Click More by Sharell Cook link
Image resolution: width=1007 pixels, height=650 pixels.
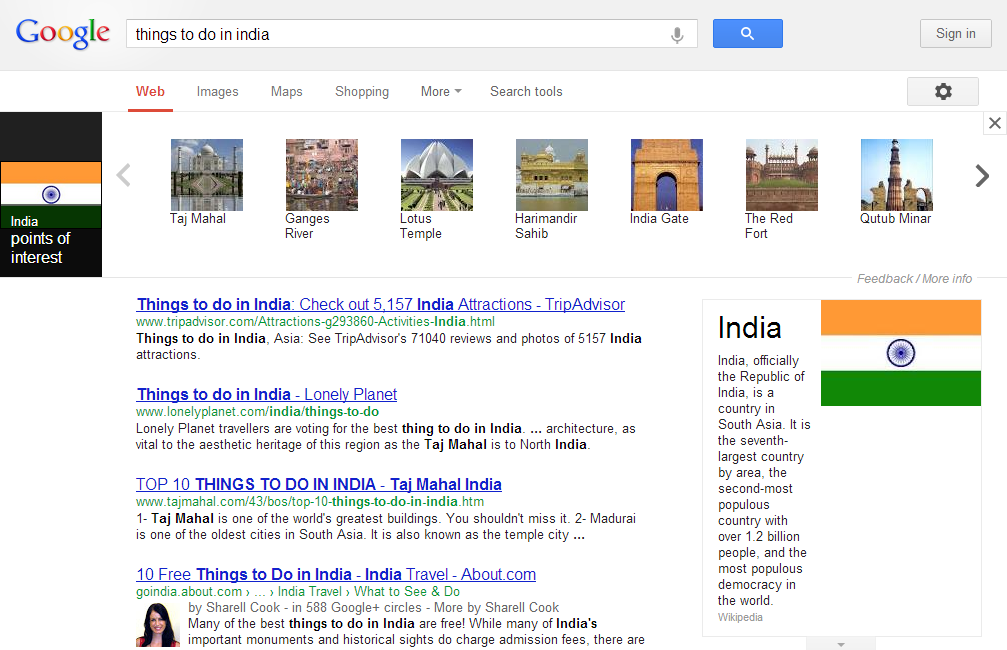tap(496, 608)
